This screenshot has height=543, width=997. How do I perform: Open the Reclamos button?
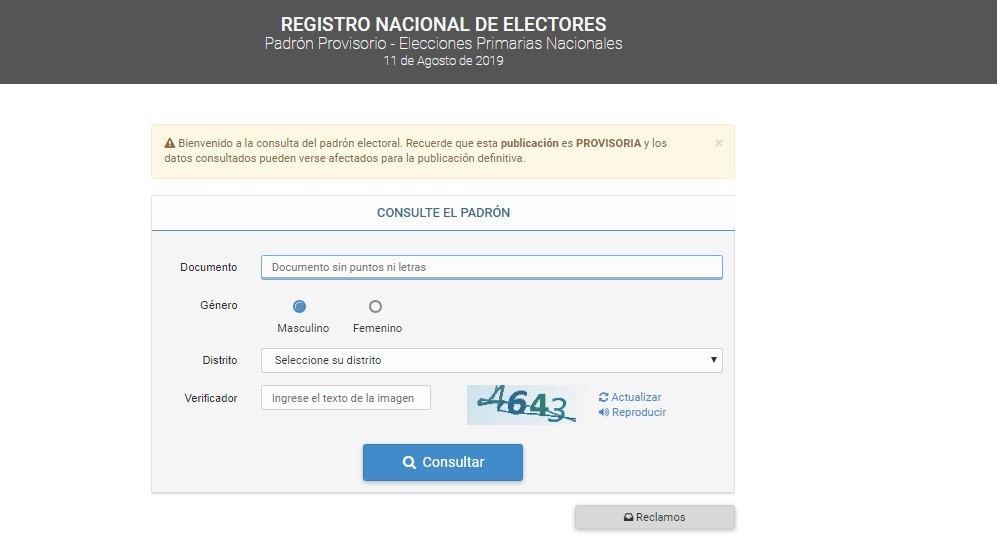coord(655,518)
